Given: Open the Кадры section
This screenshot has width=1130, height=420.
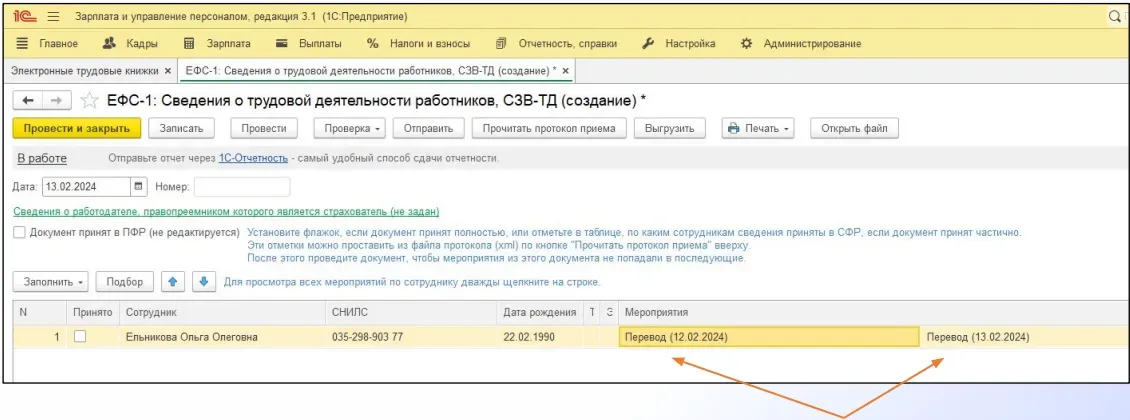Looking at the screenshot, I should [x=130, y=43].
